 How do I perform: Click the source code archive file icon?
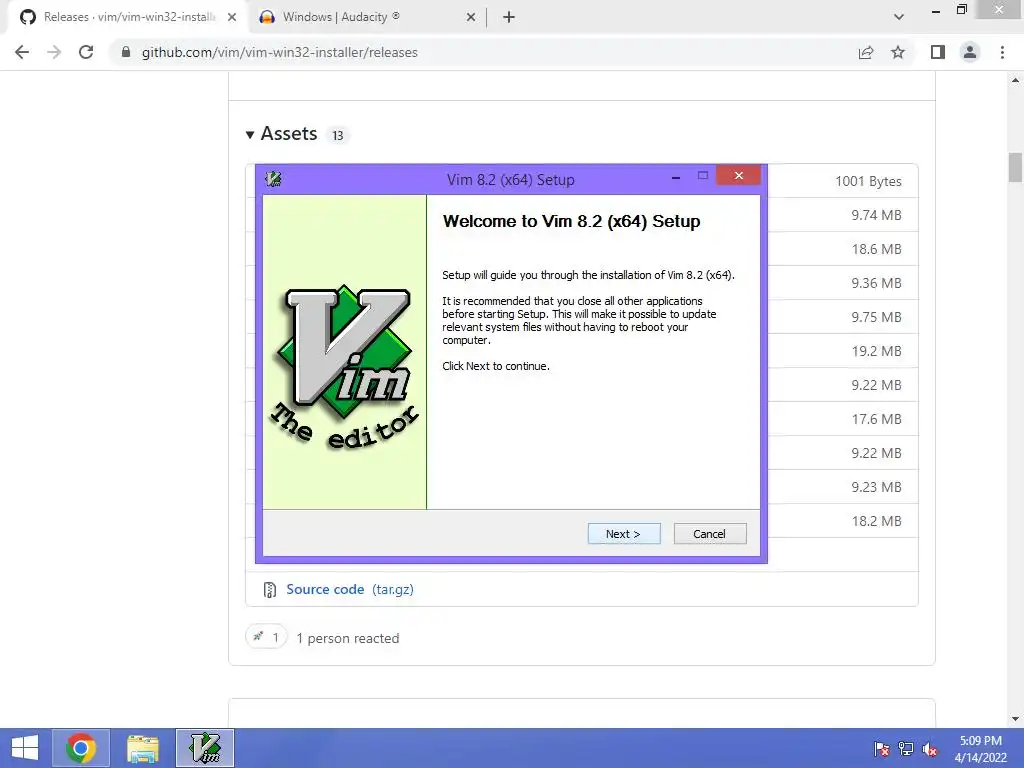point(269,590)
